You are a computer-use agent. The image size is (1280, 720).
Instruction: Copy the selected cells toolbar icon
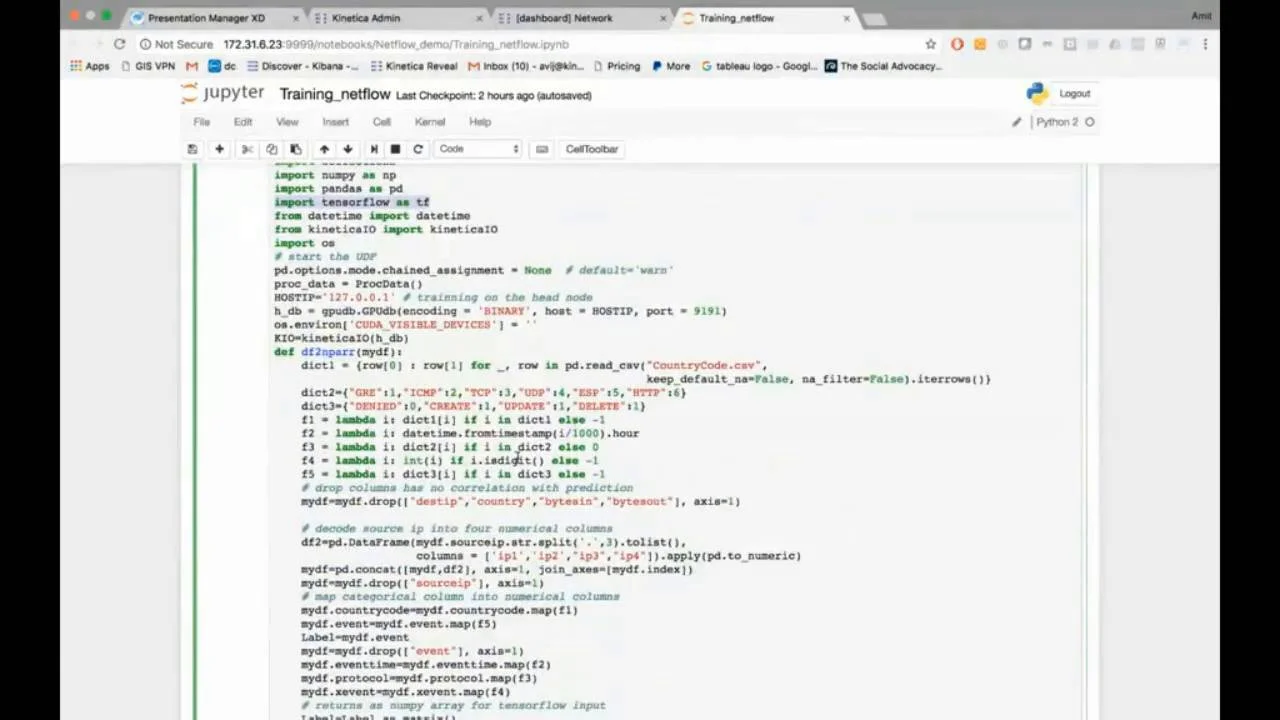click(x=271, y=149)
